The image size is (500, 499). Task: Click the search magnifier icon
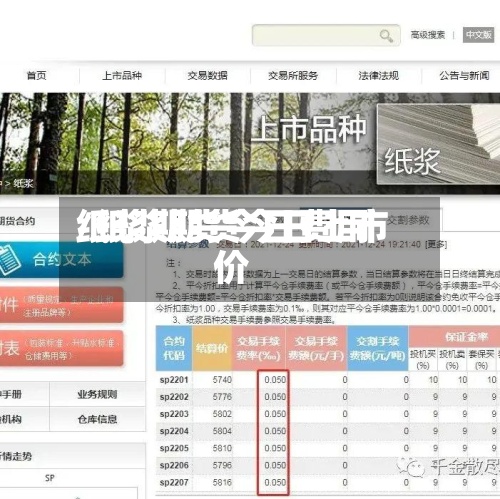386,36
